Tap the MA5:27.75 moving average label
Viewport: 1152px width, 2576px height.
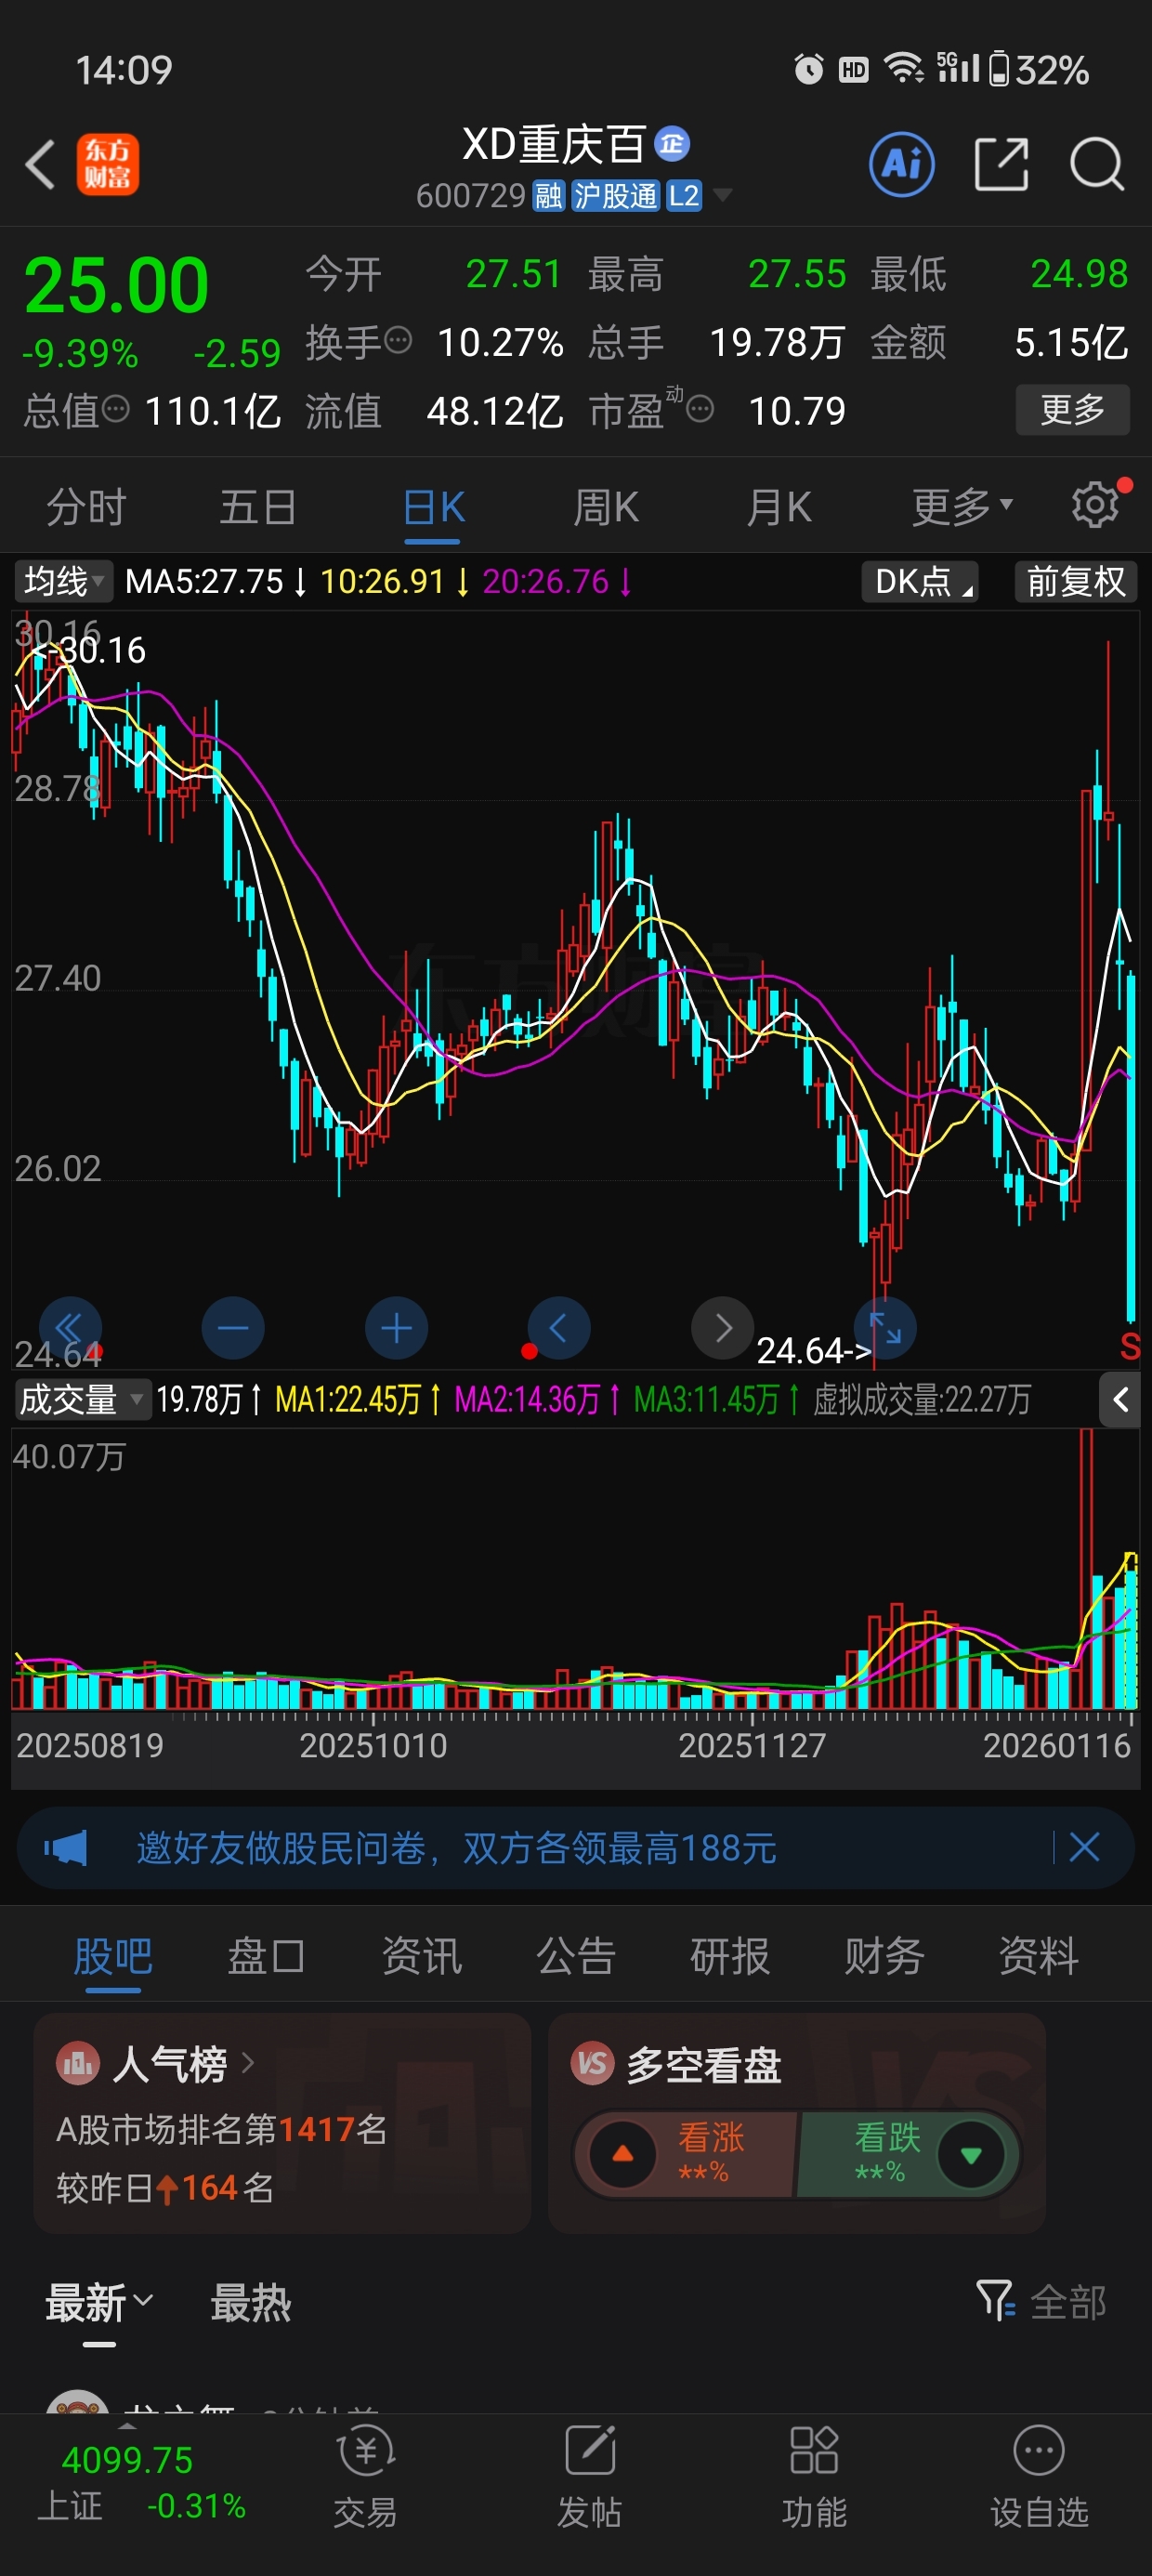point(204,581)
